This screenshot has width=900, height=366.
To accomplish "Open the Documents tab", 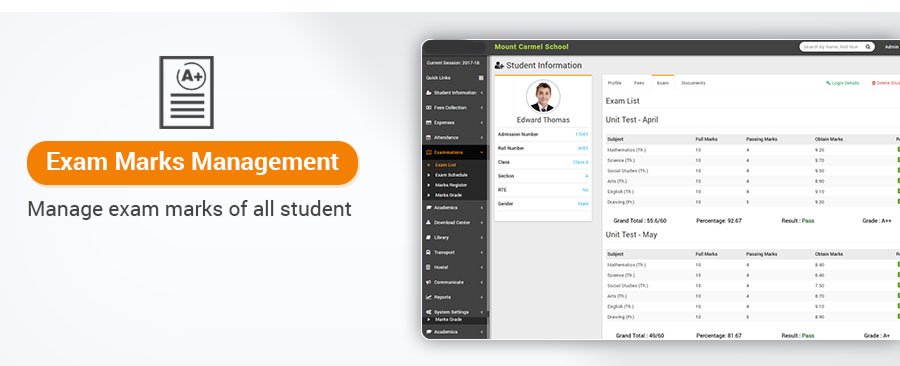I will (x=693, y=83).
